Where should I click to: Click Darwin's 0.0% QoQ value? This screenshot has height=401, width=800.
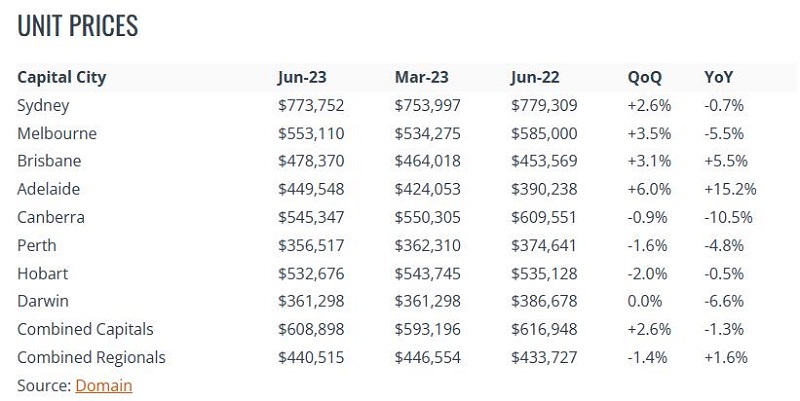click(x=645, y=301)
